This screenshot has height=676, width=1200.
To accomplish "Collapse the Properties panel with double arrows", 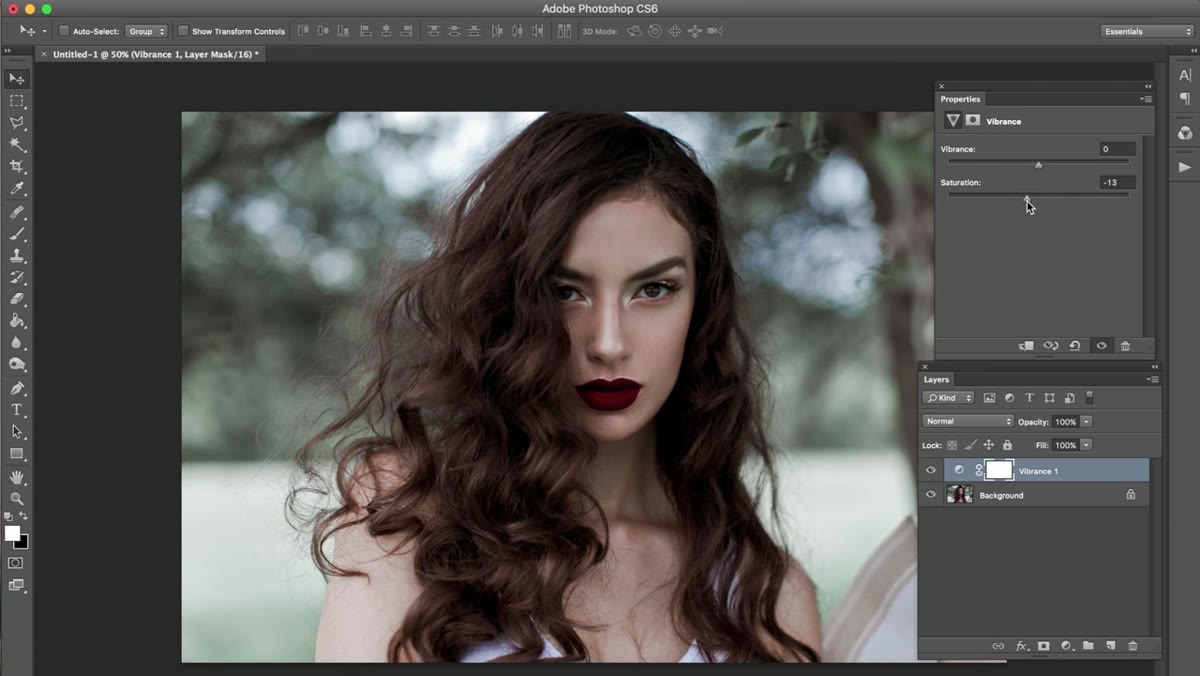I will [1148, 87].
